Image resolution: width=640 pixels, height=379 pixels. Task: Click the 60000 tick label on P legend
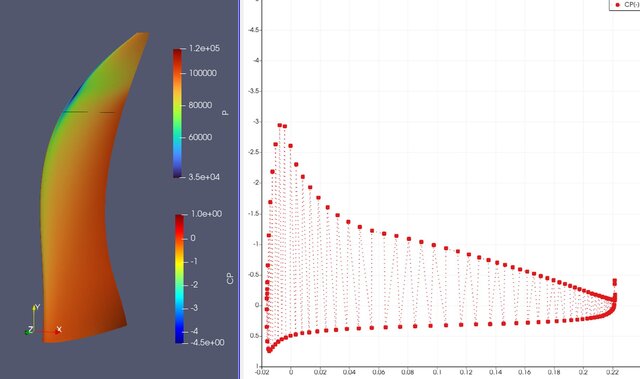point(200,137)
